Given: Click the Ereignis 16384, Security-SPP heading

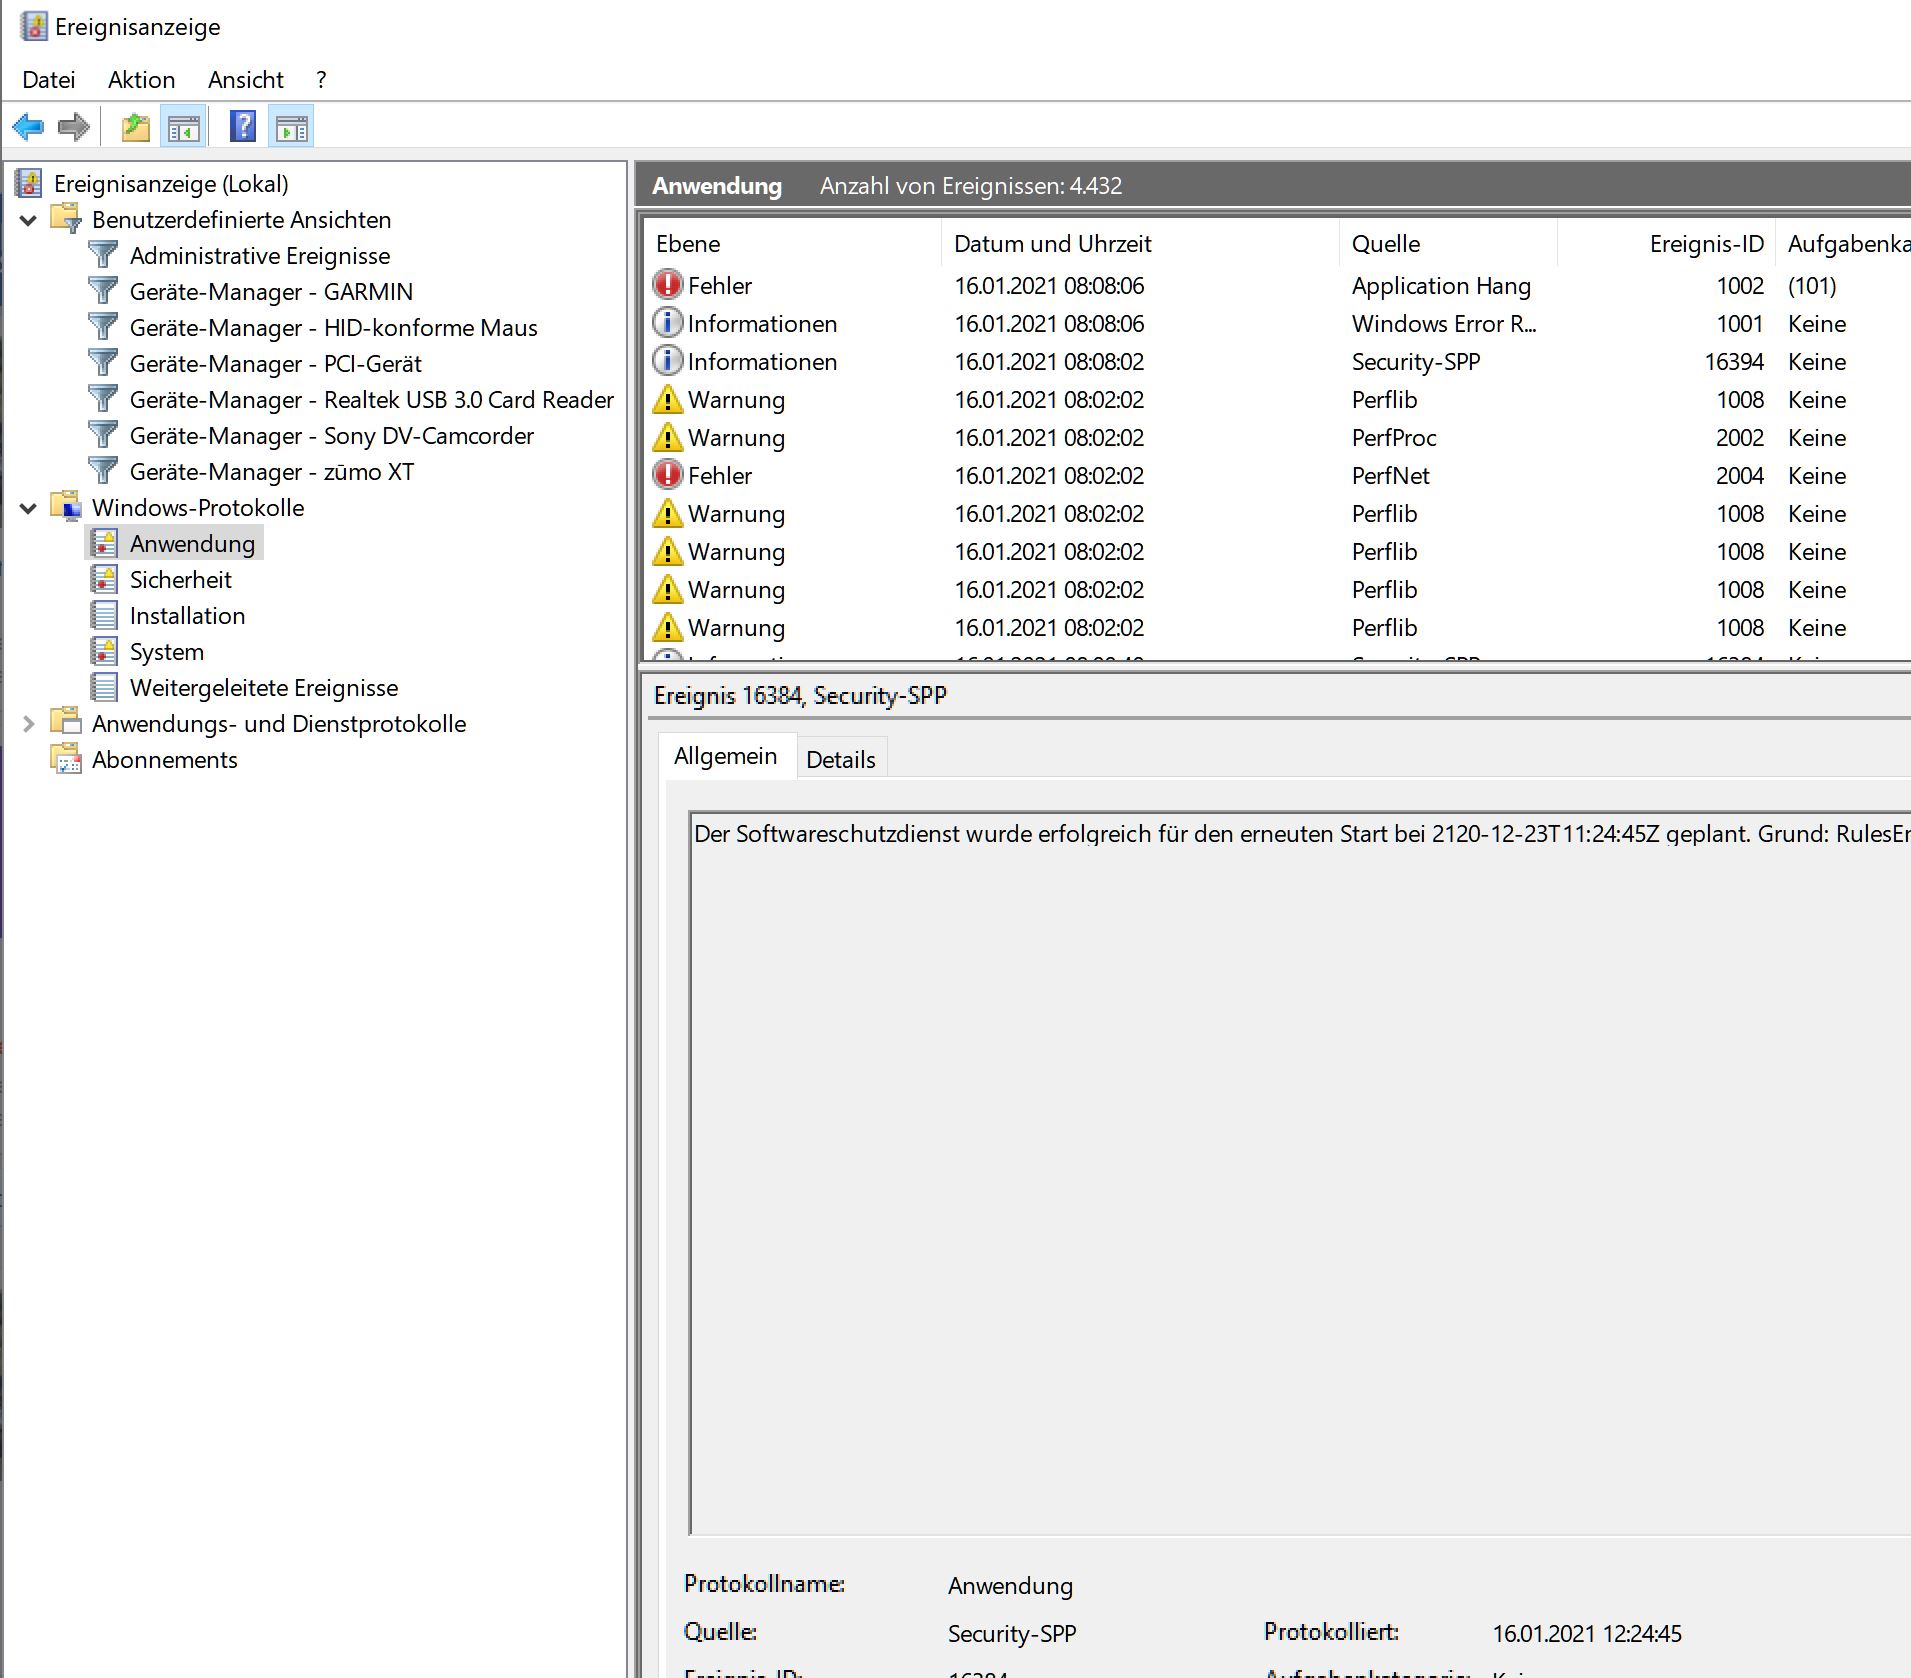Looking at the screenshot, I should tap(800, 696).
